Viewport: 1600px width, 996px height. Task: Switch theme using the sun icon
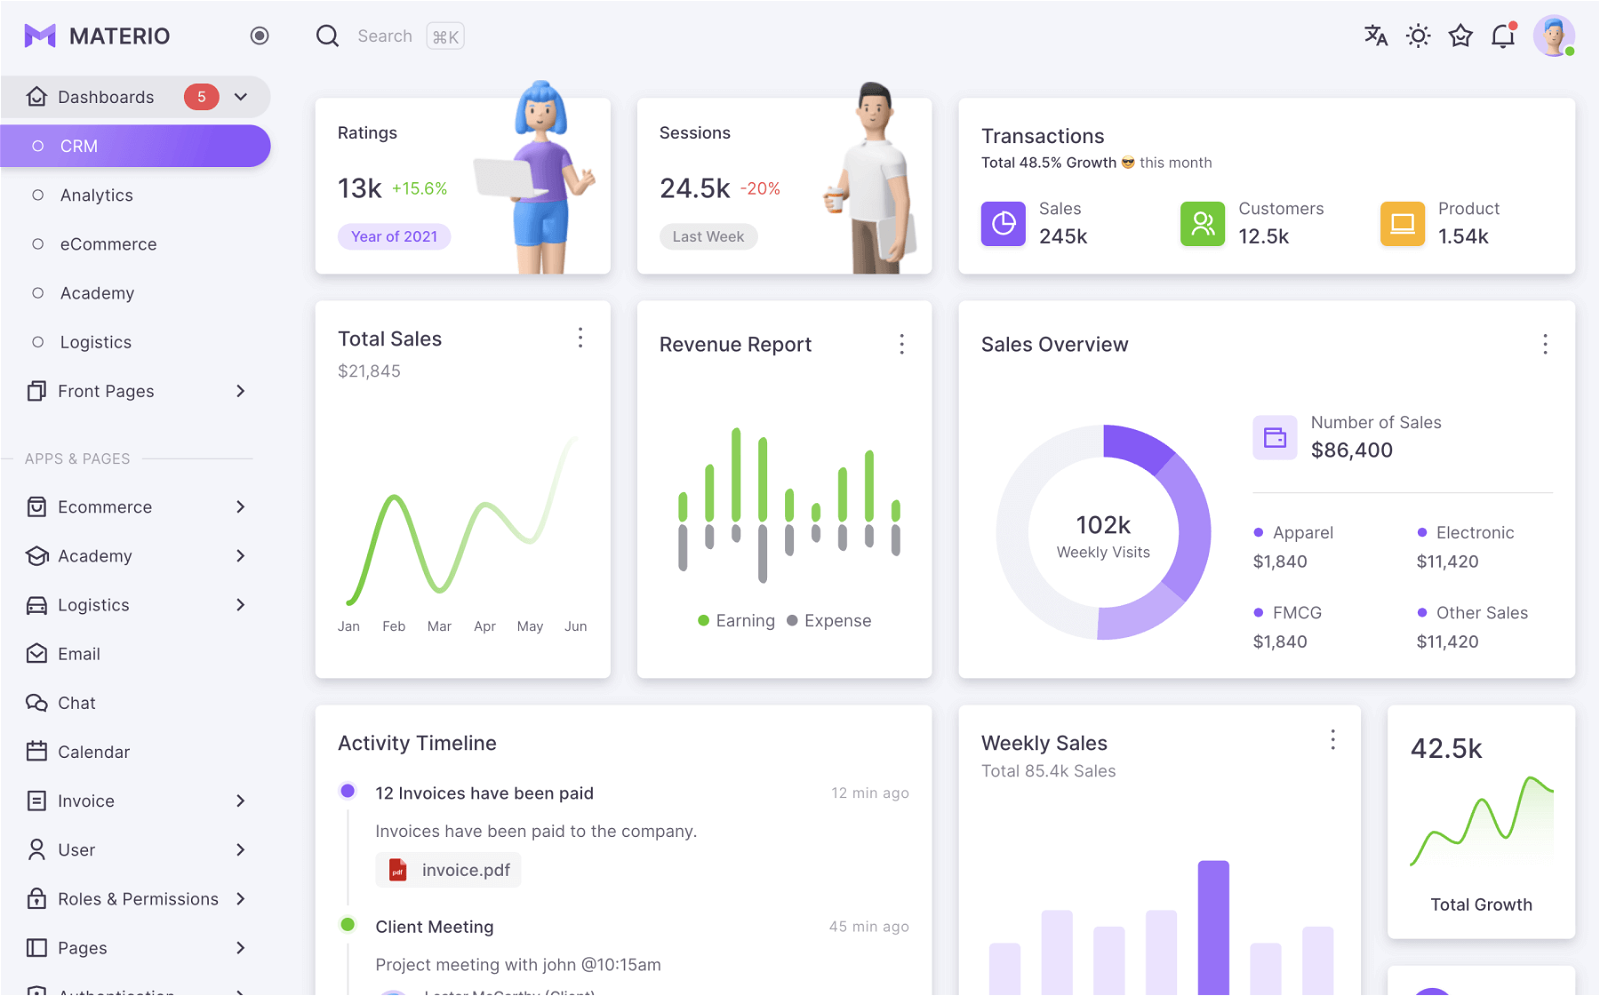tap(1418, 36)
